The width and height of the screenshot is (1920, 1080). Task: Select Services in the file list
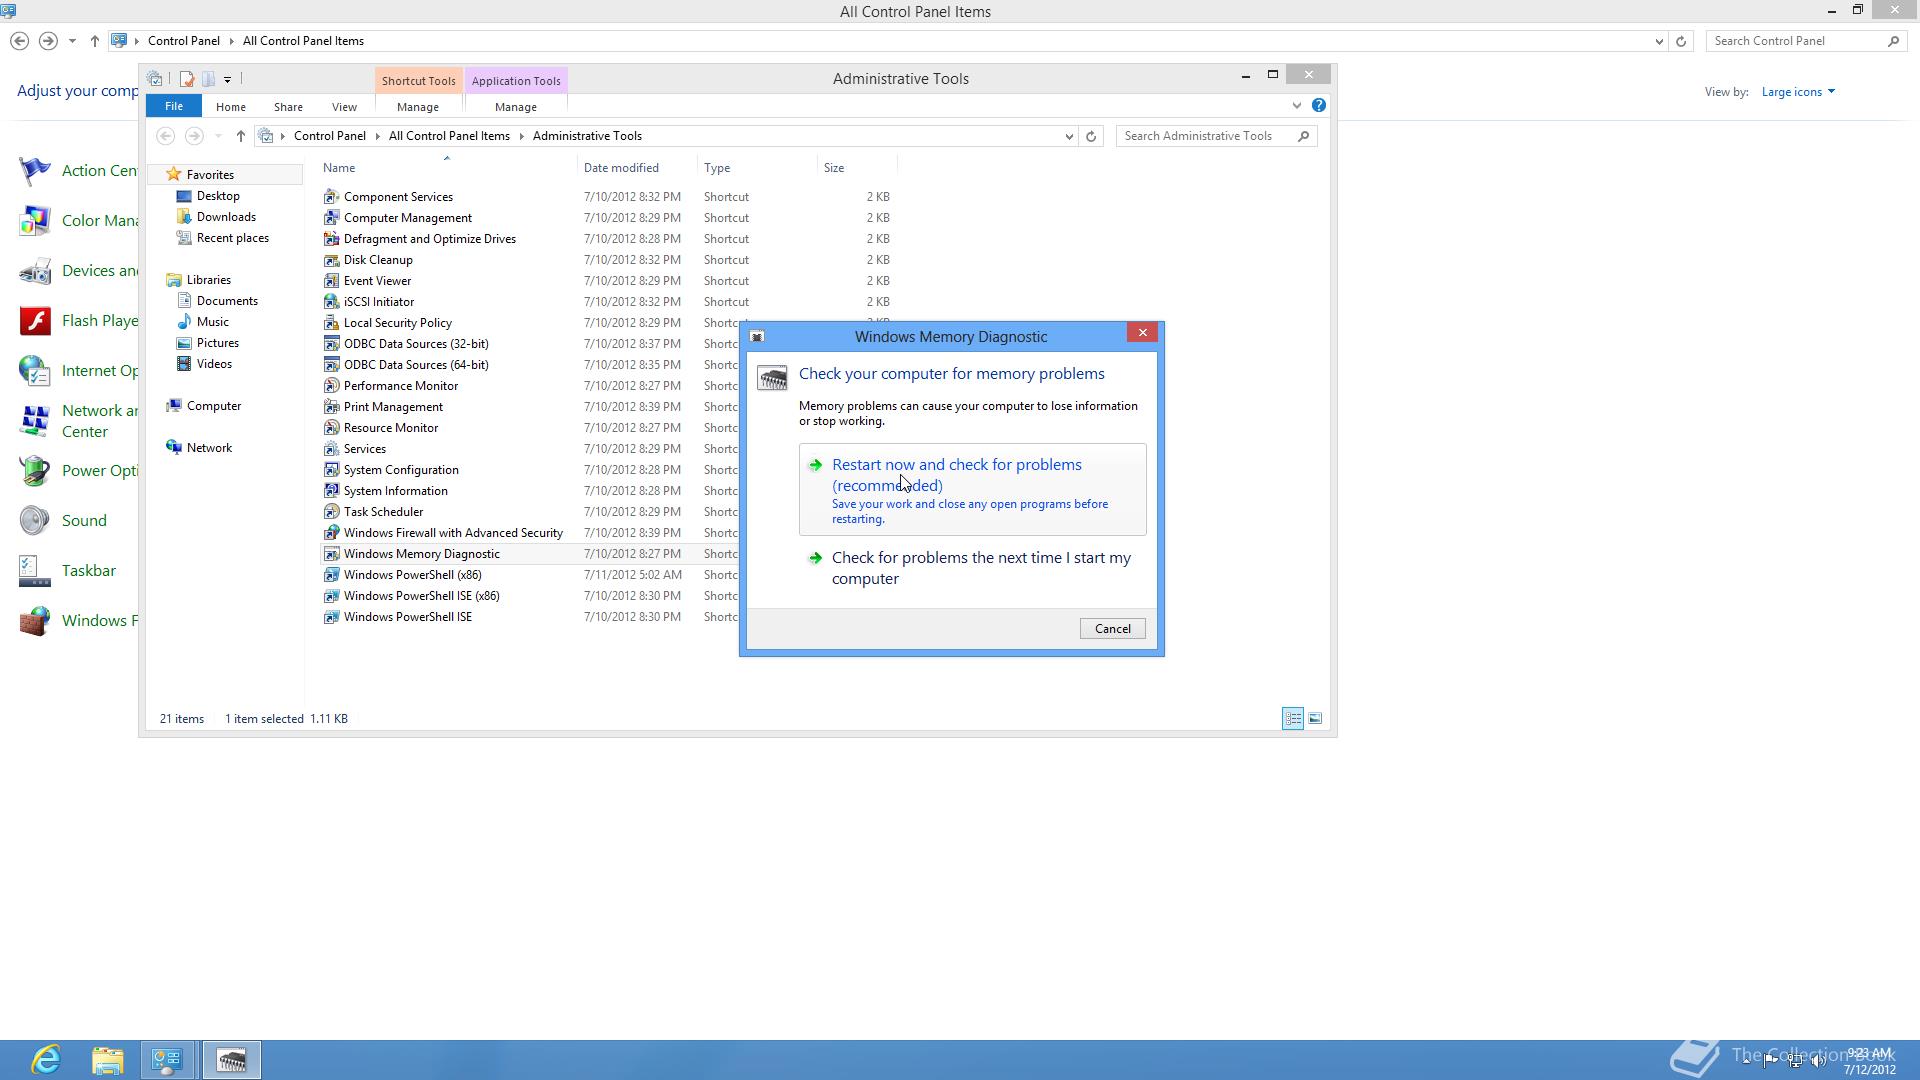tap(364, 449)
